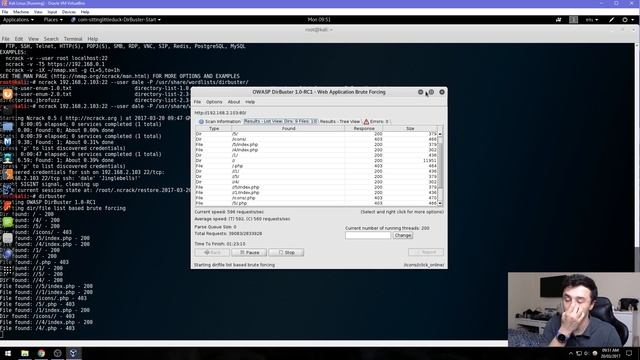Show all applications grid icon in dock
The image size is (640, 360).
point(7,270)
